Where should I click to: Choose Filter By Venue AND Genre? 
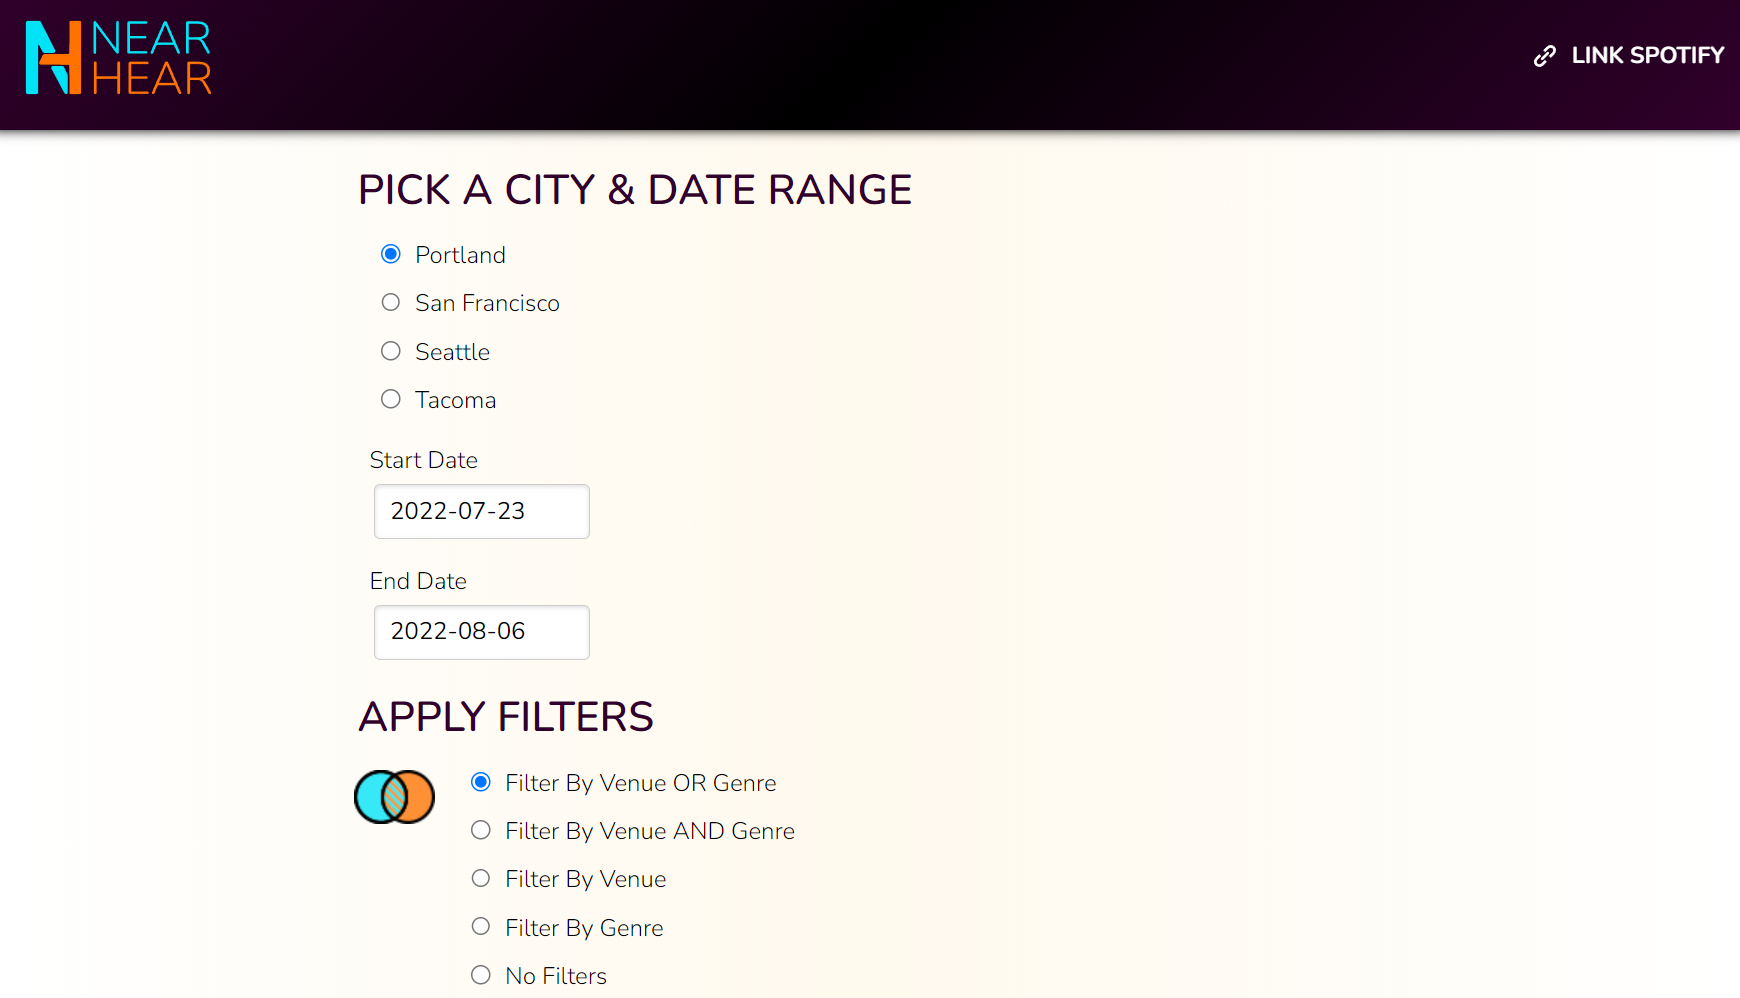tap(481, 830)
